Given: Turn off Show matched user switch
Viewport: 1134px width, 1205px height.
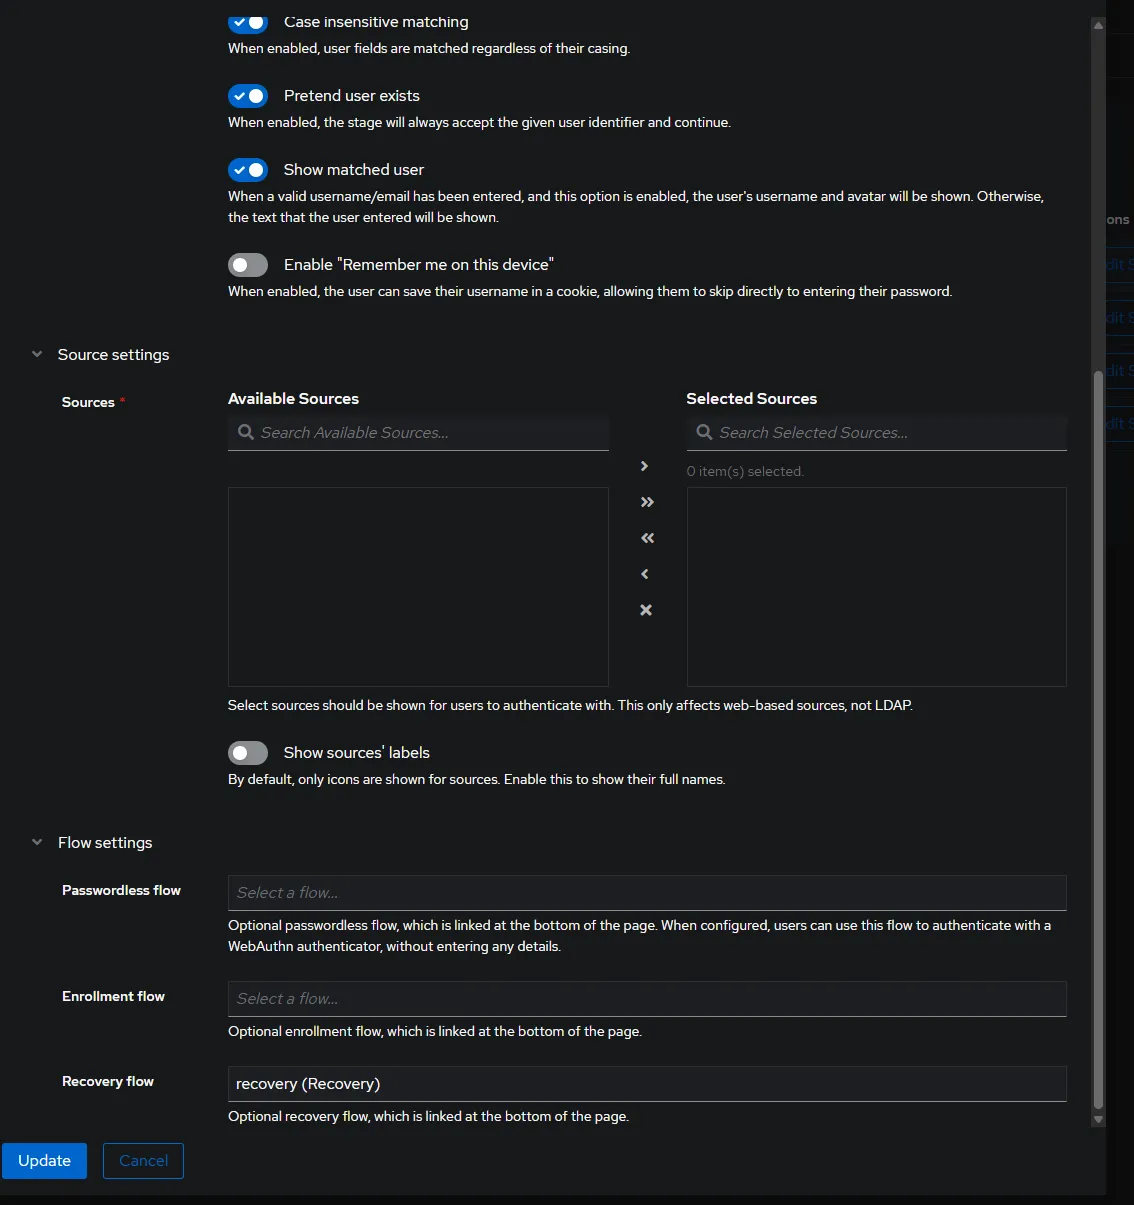Looking at the screenshot, I should [x=248, y=170].
